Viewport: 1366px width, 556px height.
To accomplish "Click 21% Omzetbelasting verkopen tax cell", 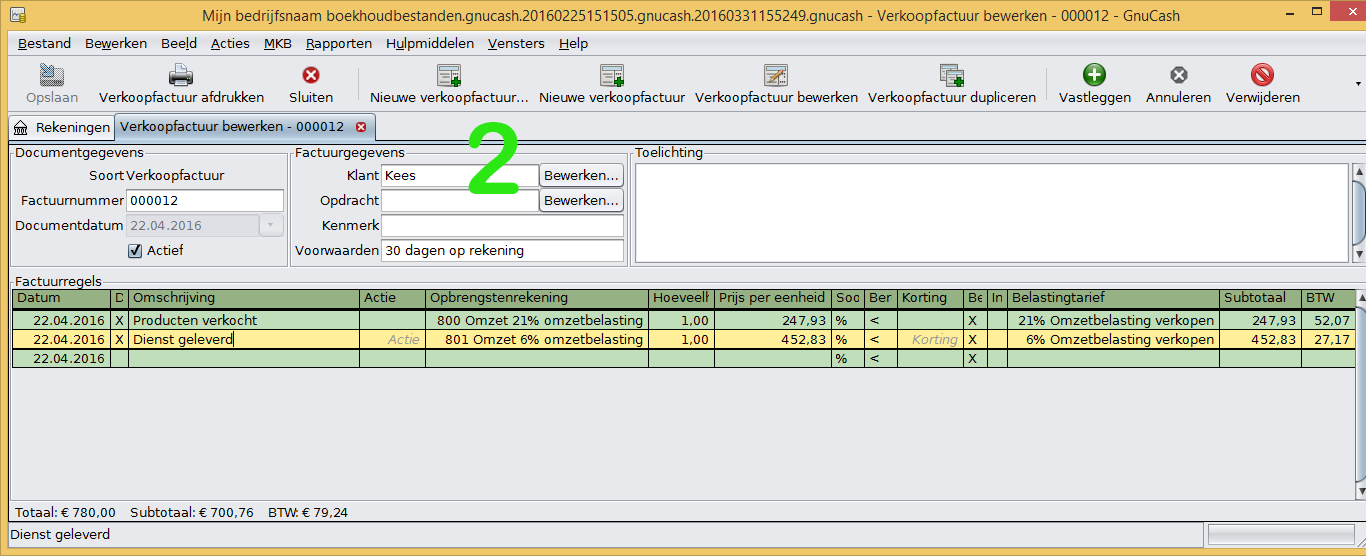I will pyautogui.click(x=1114, y=321).
